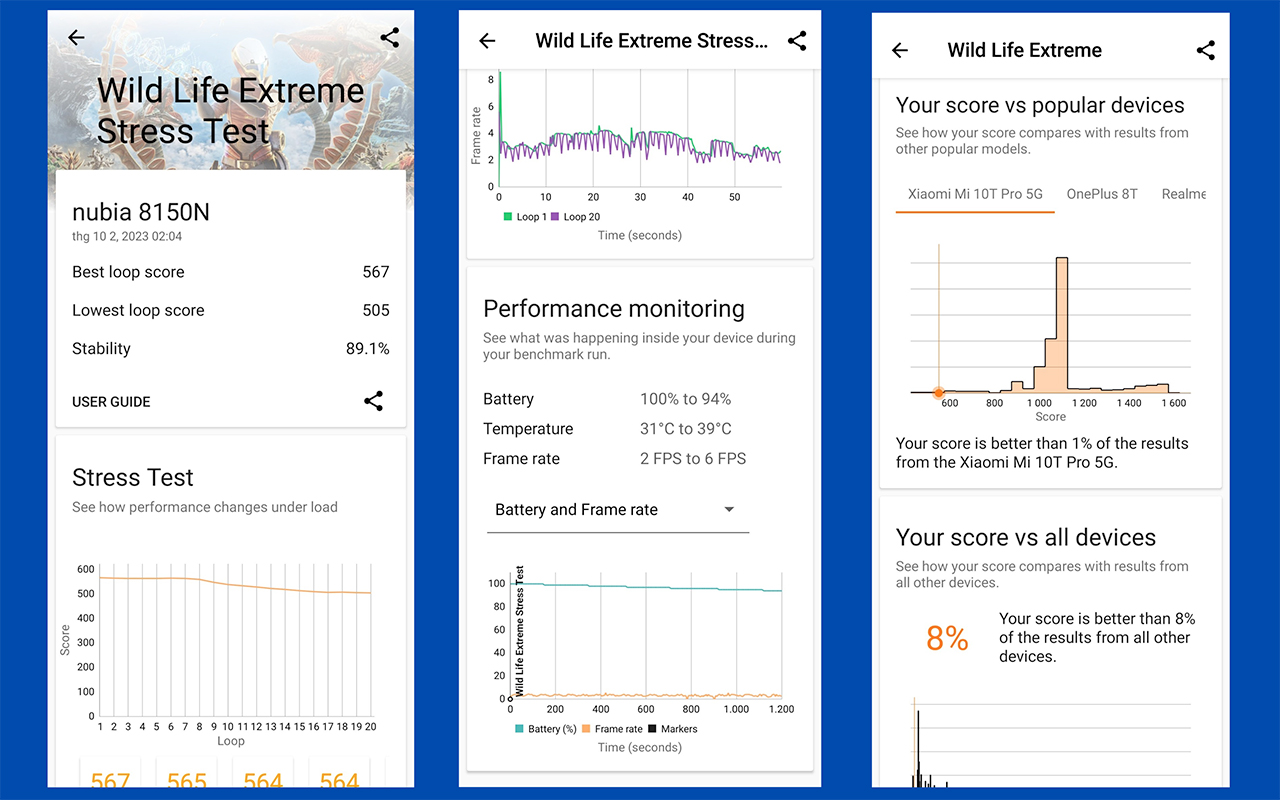The width and height of the screenshot is (1280, 800).
Task: Tap back arrow in Wild Life Extreme Stress screen
Action: point(487,41)
